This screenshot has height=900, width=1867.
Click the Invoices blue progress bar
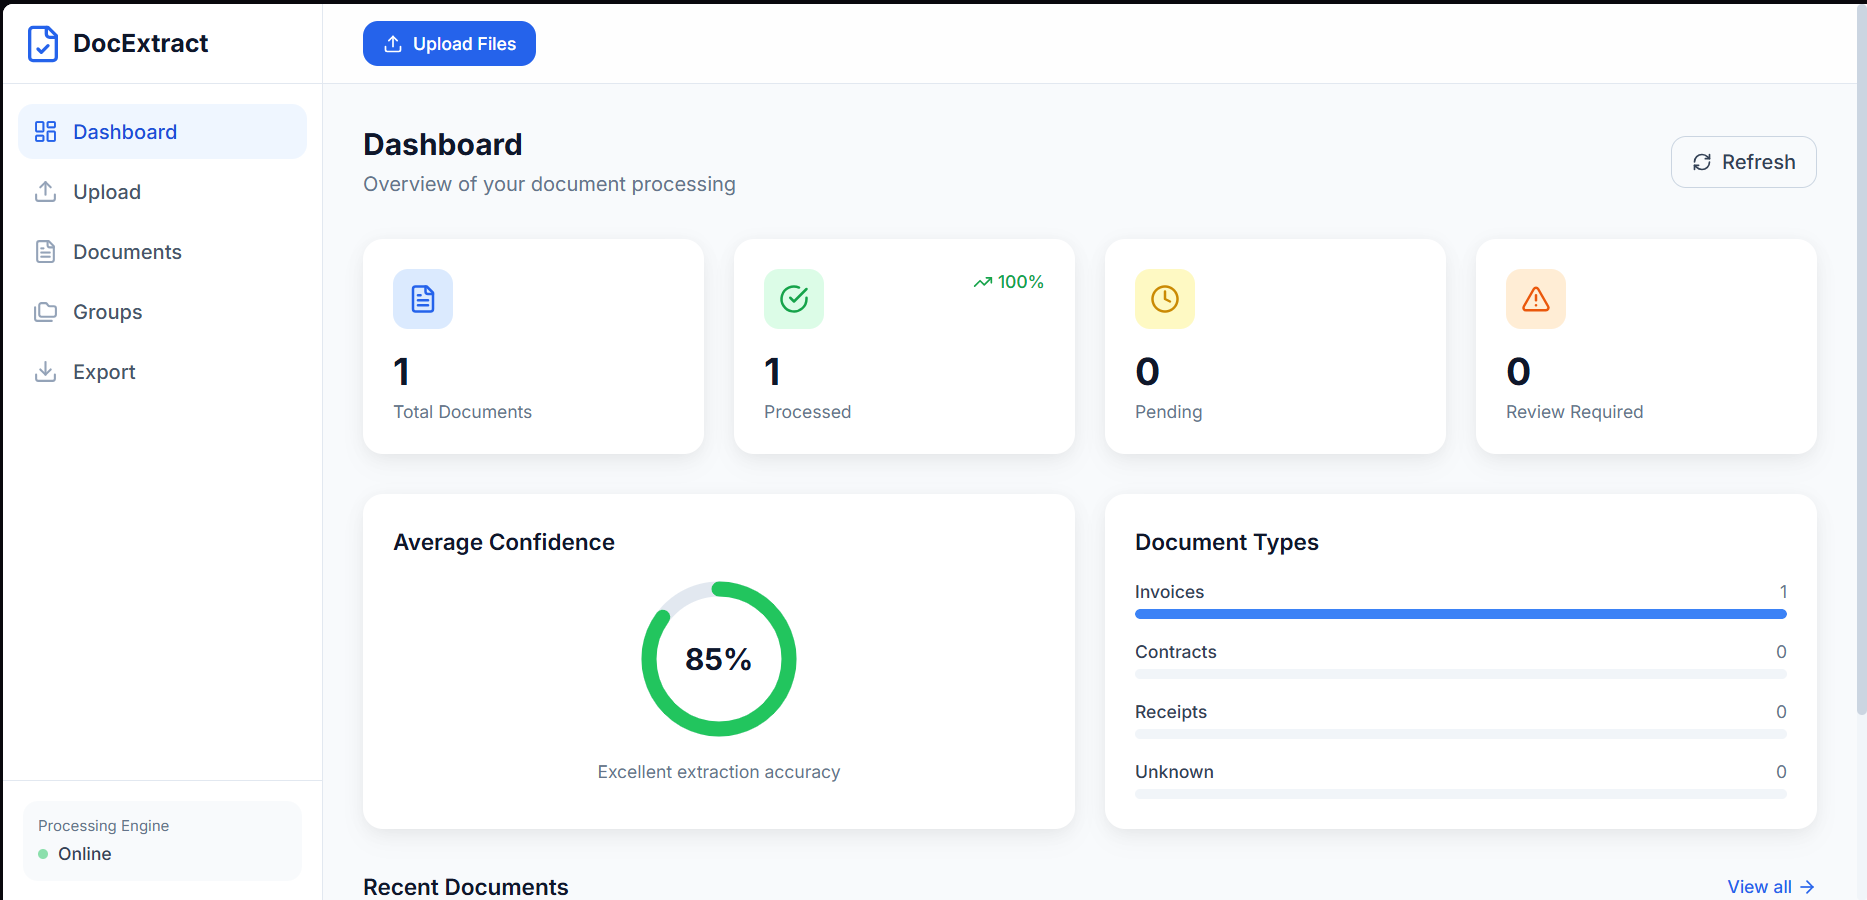click(1460, 614)
